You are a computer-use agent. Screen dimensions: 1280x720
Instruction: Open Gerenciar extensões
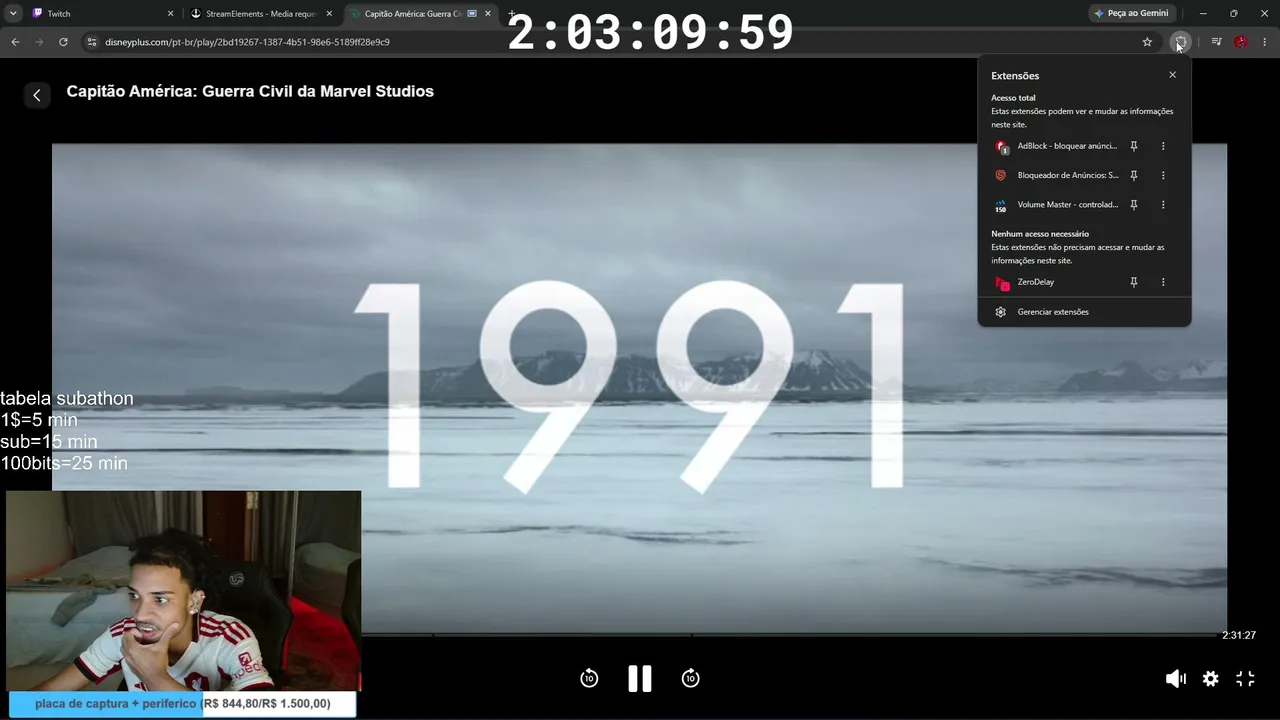(1084, 312)
